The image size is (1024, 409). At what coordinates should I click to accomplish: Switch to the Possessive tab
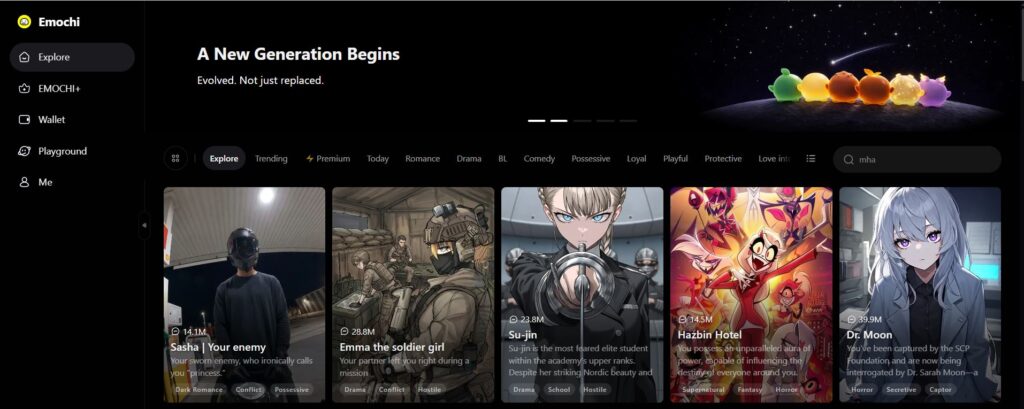coord(590,158)
